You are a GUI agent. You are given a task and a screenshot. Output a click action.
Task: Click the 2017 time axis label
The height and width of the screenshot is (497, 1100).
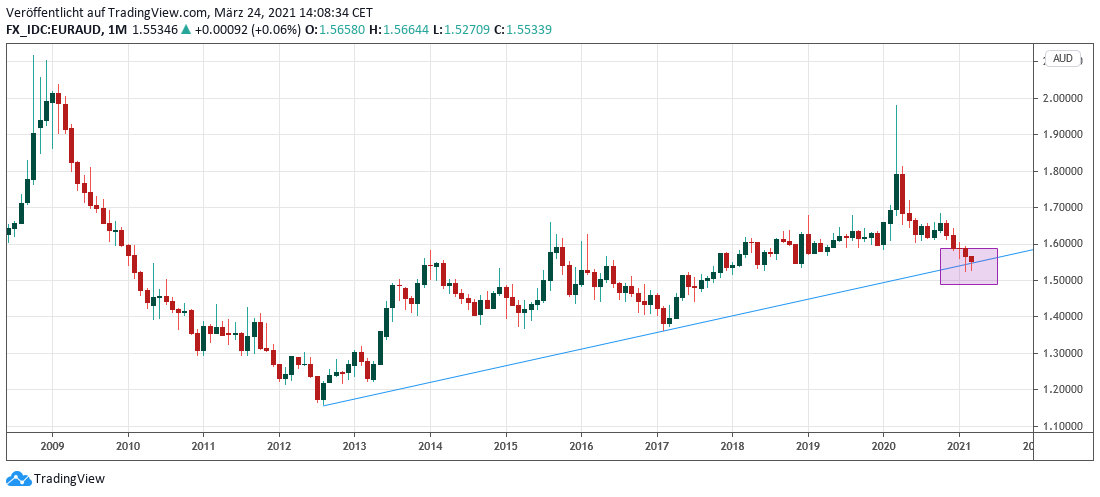coord(657,446)
